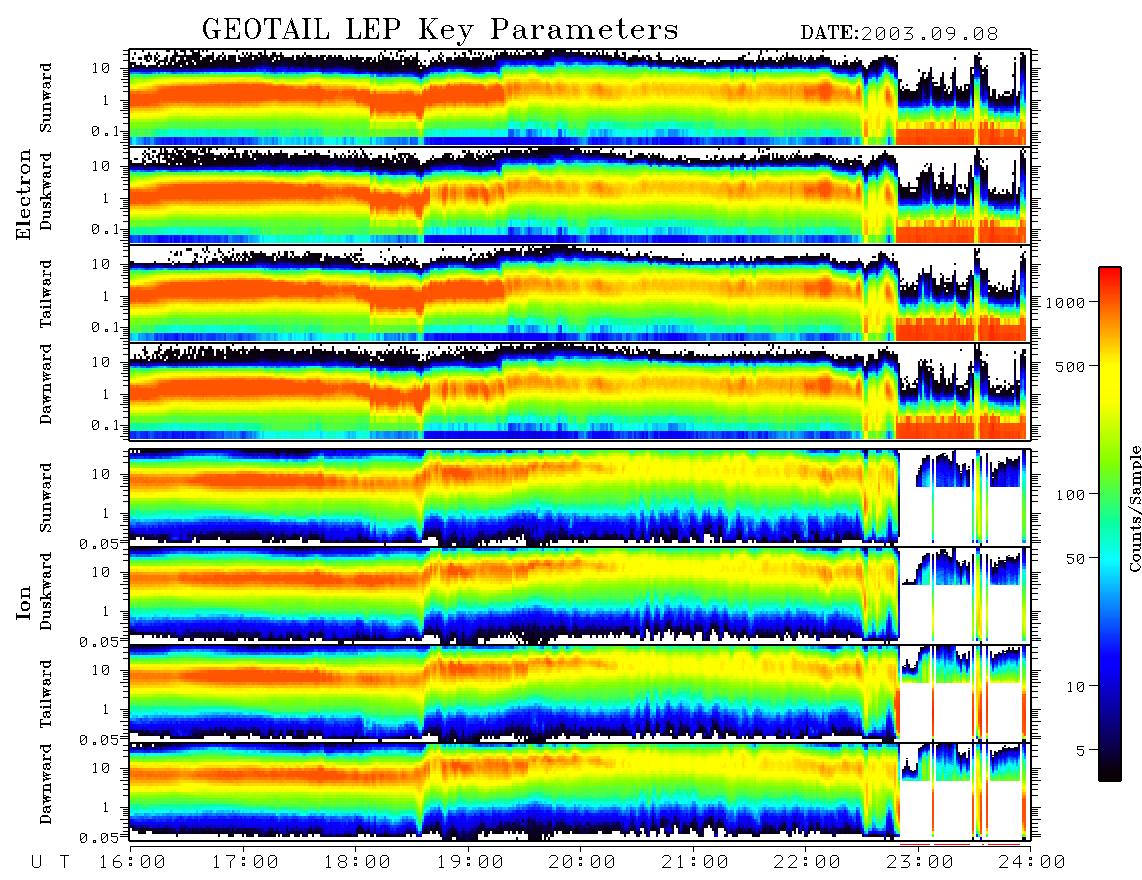Select the Ion "Tailward" panel label
The width and height of the screenshot is (1142, 880).
coord(46,694)
